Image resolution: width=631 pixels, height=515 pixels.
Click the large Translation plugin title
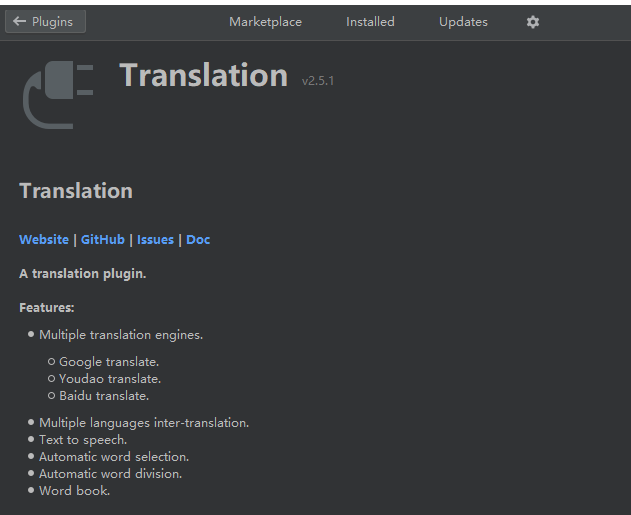click(204, 76)
